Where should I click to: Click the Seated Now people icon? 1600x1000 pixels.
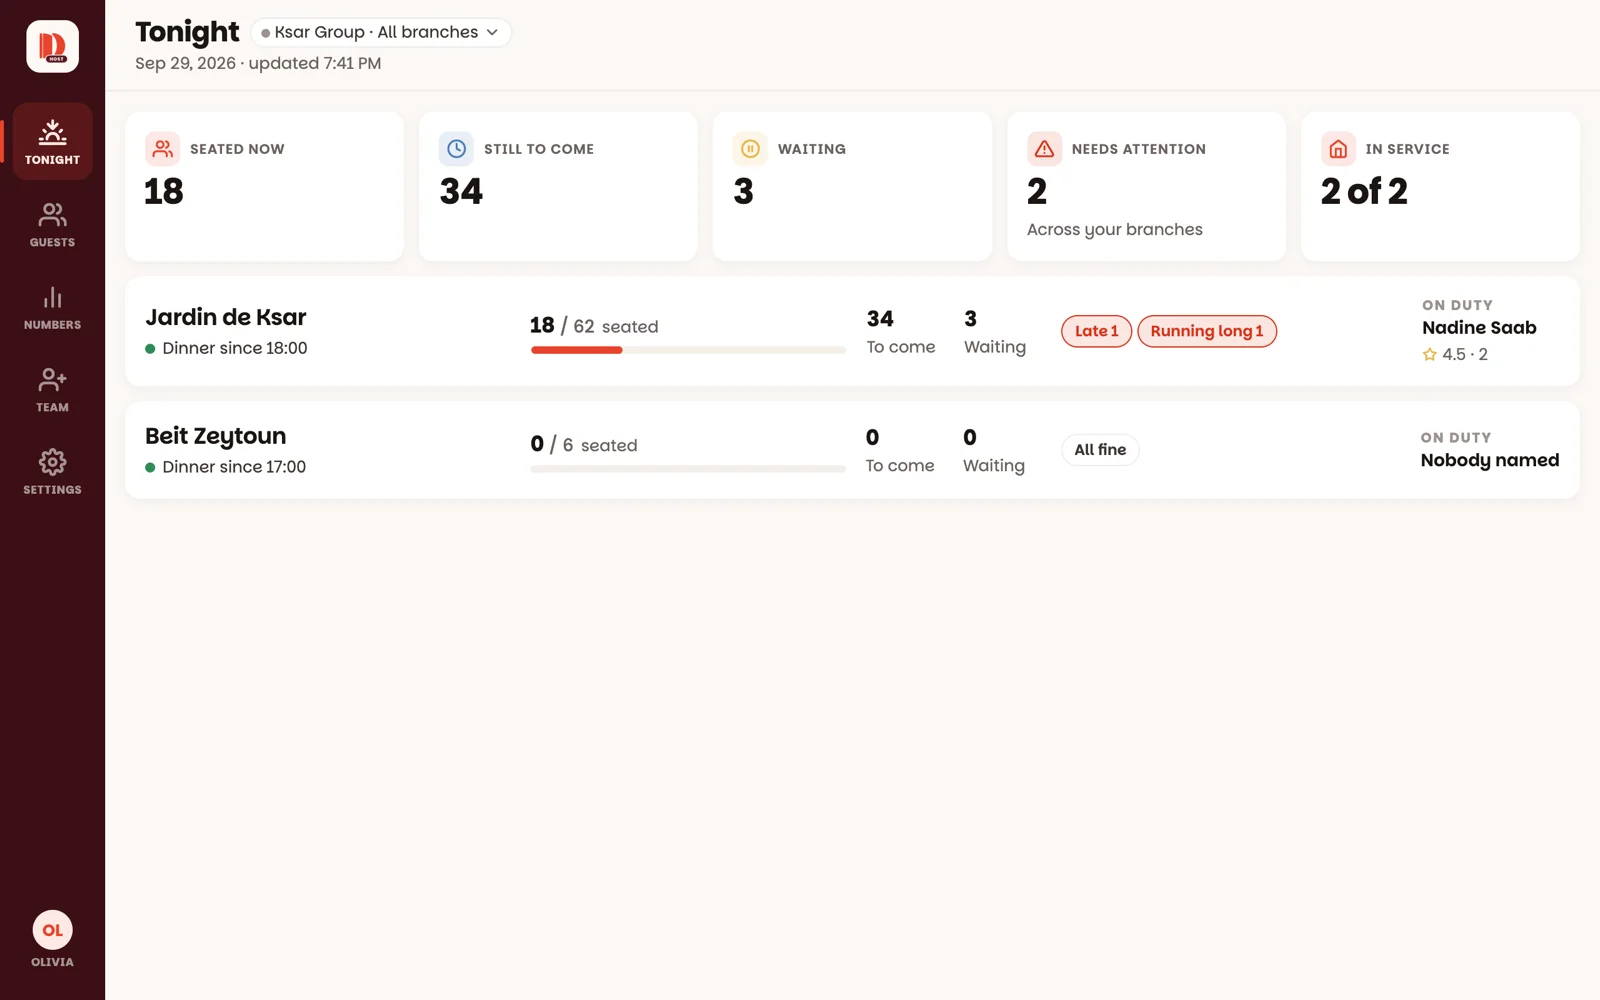tap(162, 149)
